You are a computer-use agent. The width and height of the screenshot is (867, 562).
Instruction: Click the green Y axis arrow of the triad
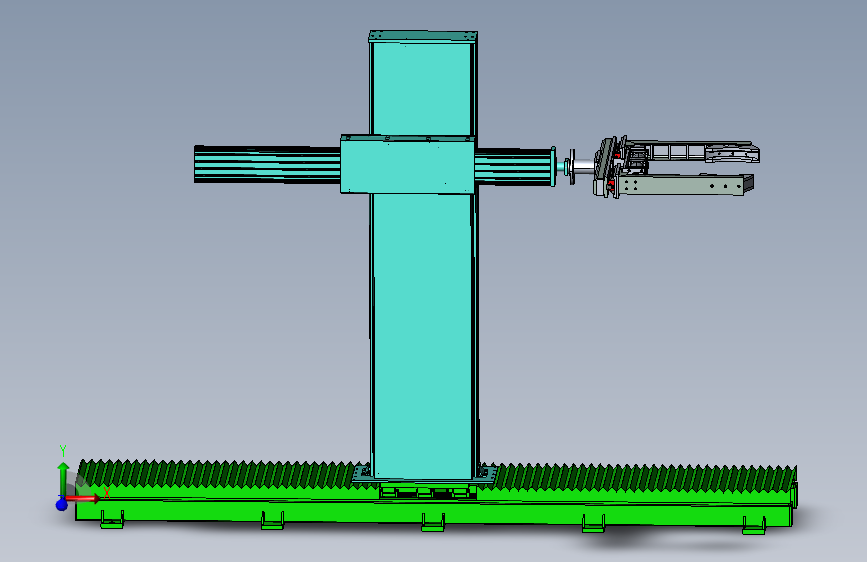pyautogui.click(x=63, y=479)
